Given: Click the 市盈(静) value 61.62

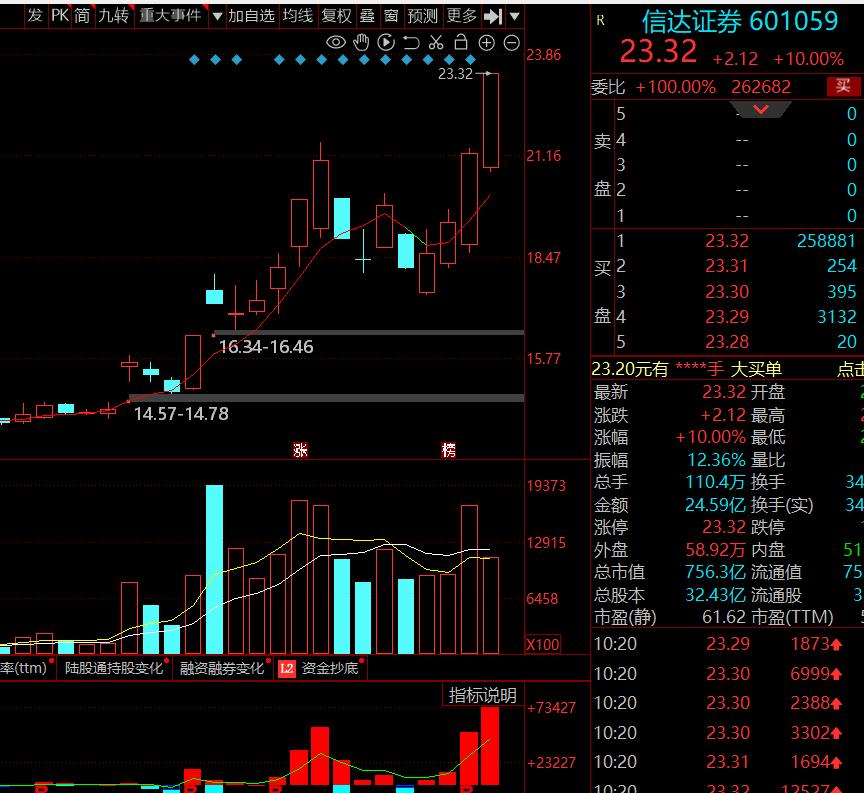Looking at the screenshot, I should coord(723,617).
